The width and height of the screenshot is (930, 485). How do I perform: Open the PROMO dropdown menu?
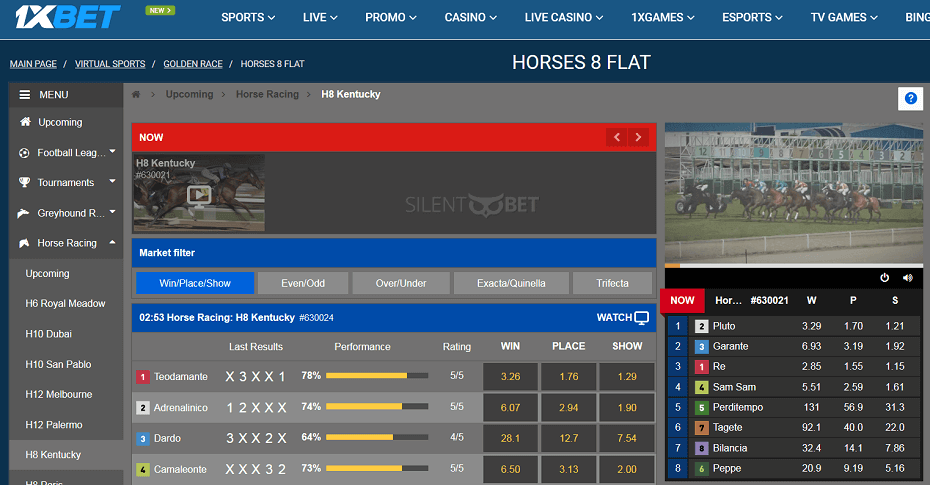tap(391, 18)
